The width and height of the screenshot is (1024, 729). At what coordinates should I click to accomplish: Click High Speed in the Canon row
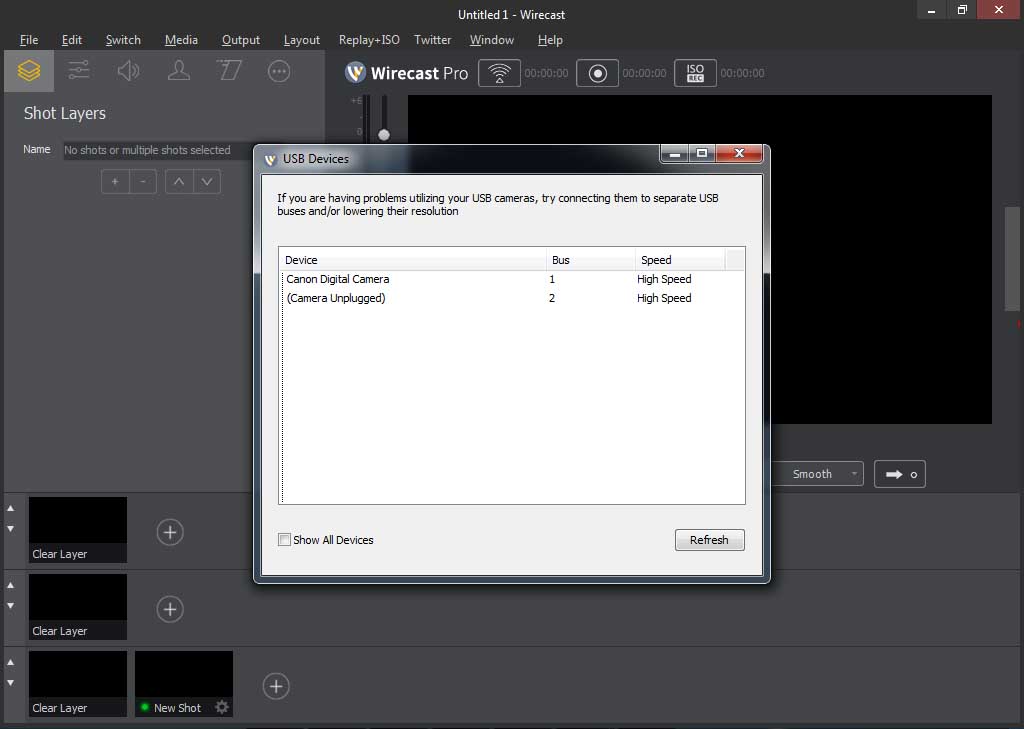coord(664,279)
